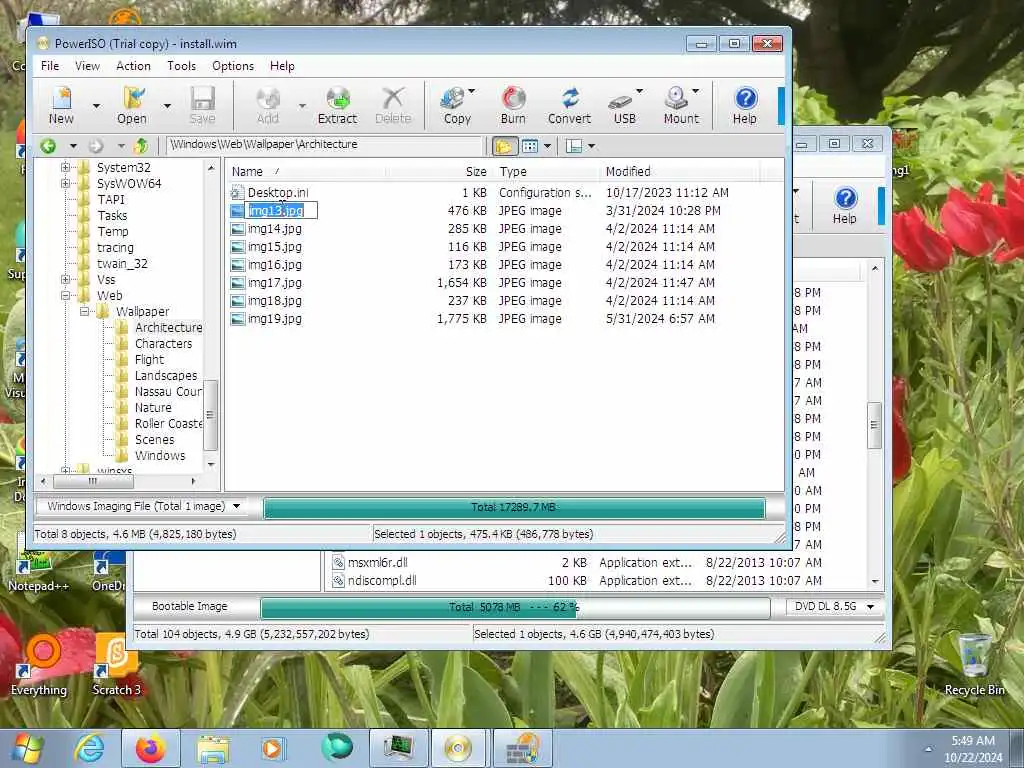
Task: Toggle the folder tree view icon
Action: point(504,146)
